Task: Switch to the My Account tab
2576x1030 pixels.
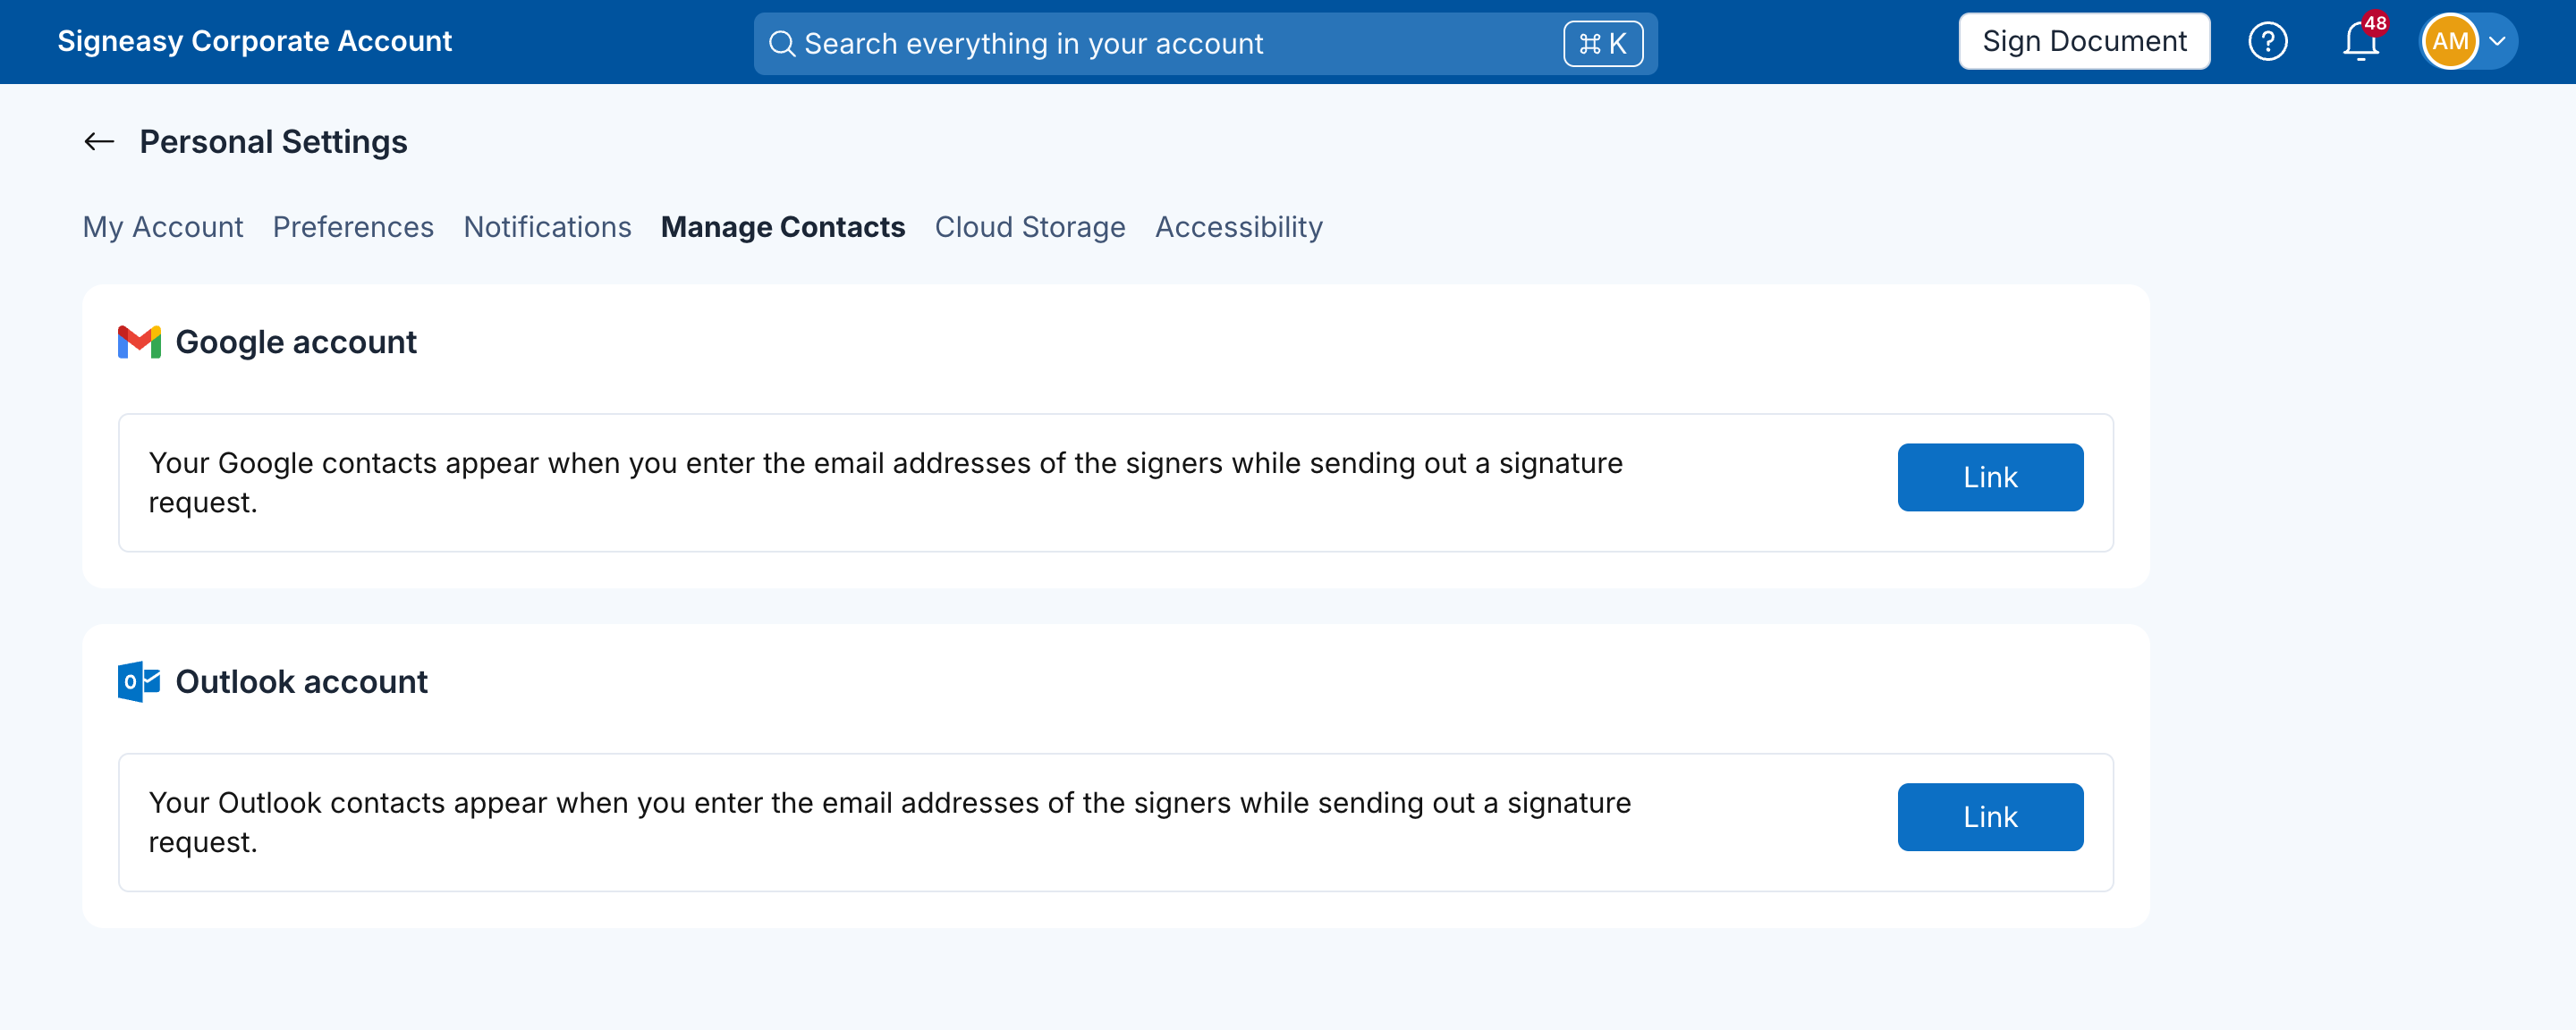Action: (163, 227)
